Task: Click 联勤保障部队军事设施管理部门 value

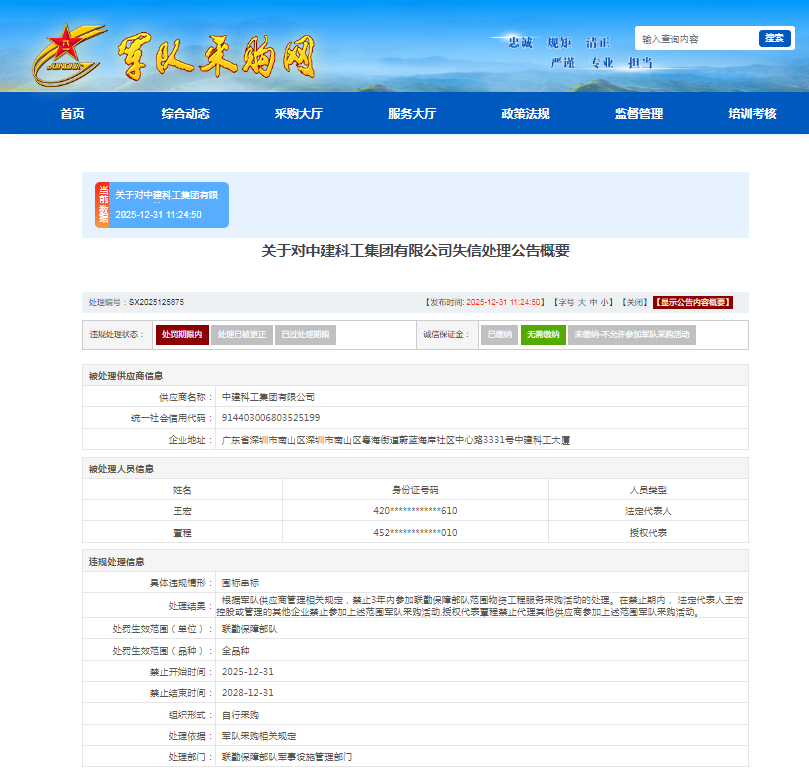Action: (x=287, y=757)
